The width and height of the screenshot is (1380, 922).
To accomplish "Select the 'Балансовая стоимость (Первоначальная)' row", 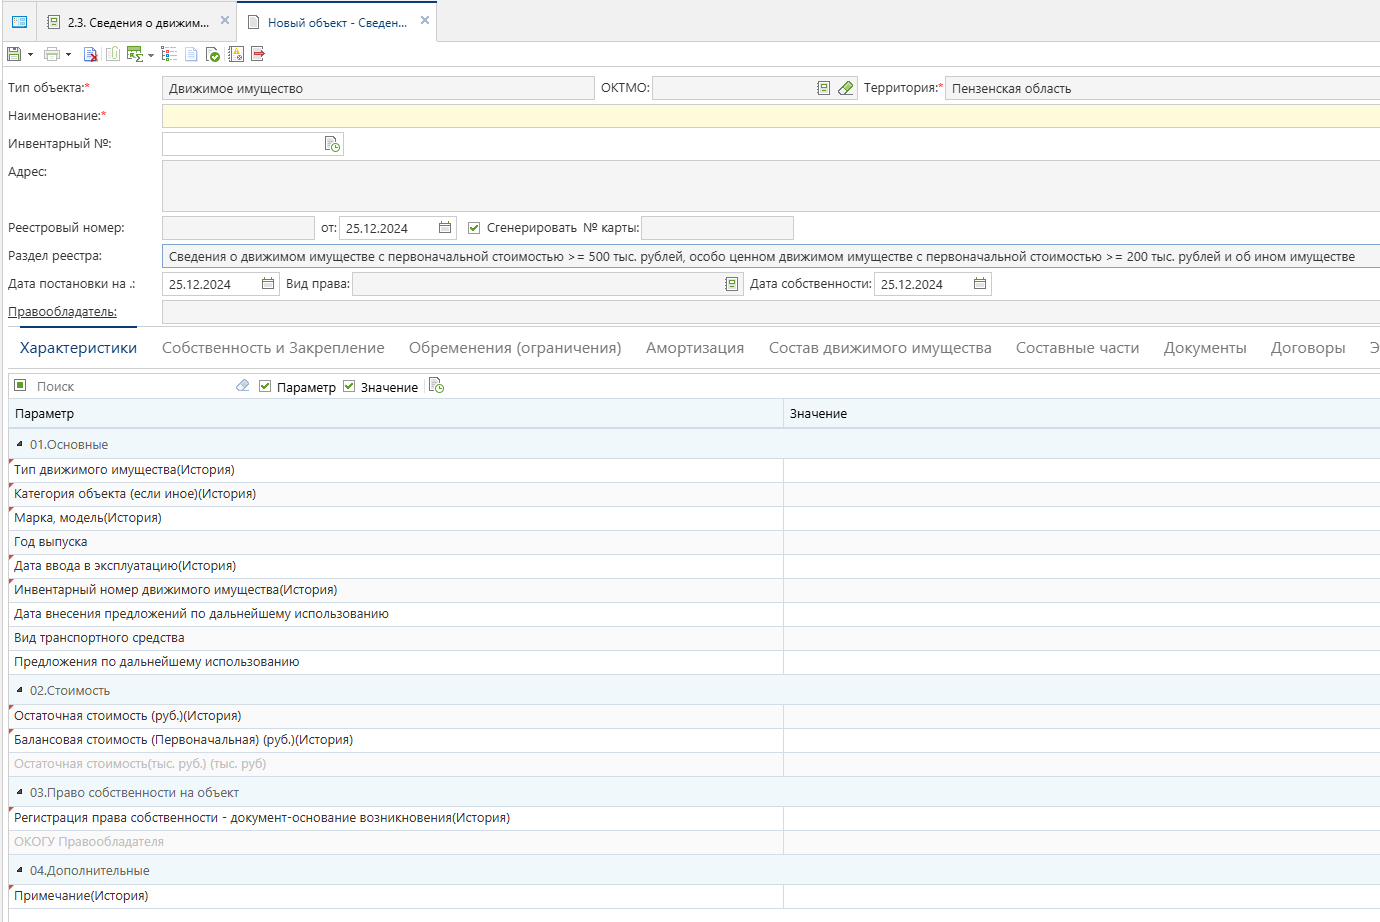I will coord(694,740).
